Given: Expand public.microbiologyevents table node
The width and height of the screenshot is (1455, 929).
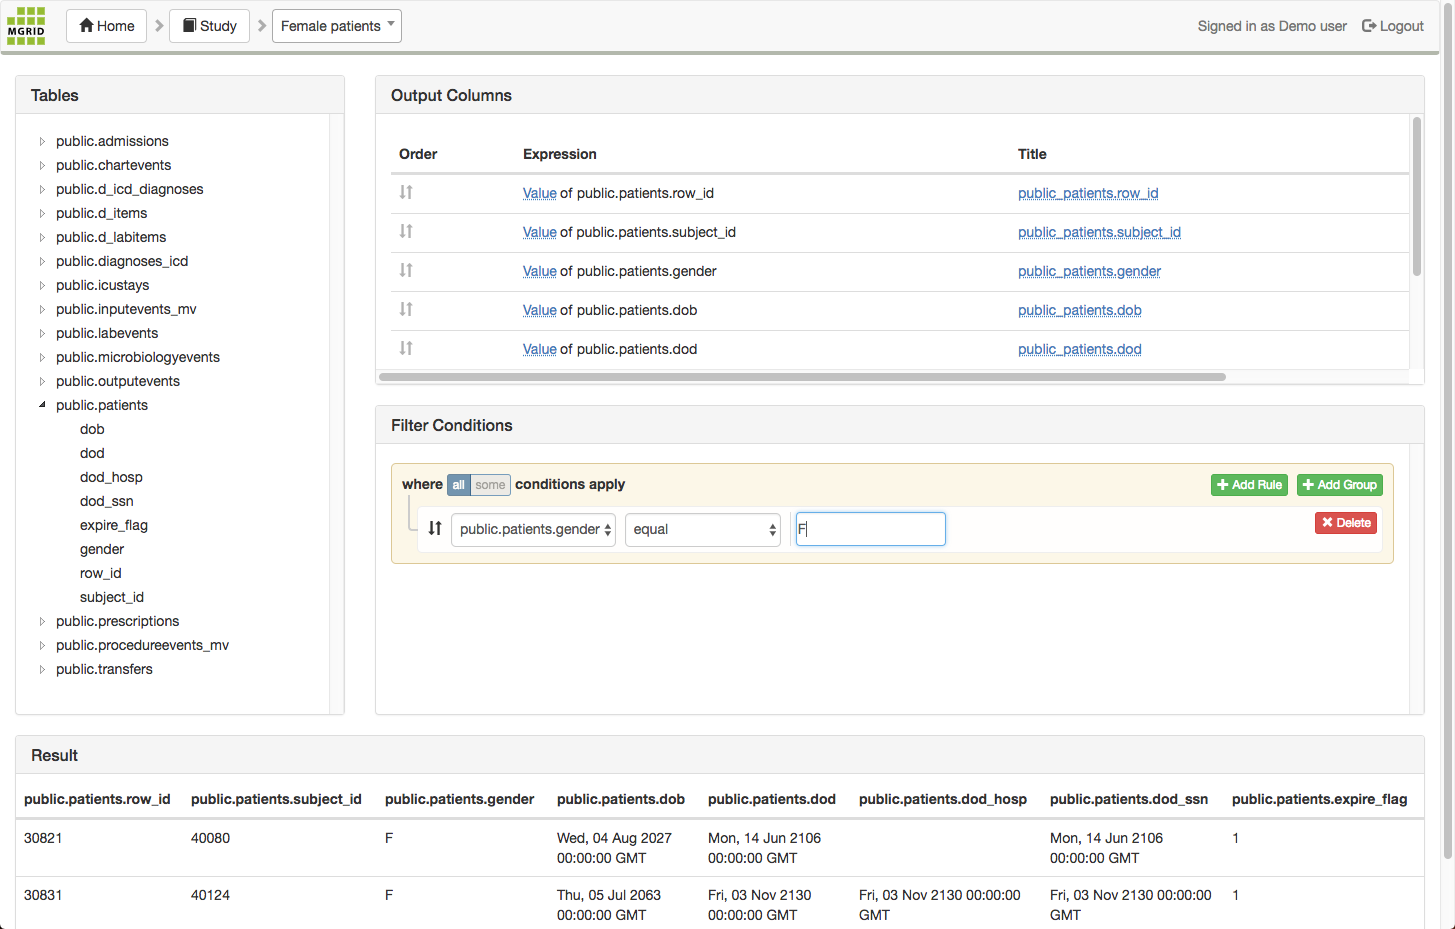Looking at the screenshot, I should click(42, 357).
